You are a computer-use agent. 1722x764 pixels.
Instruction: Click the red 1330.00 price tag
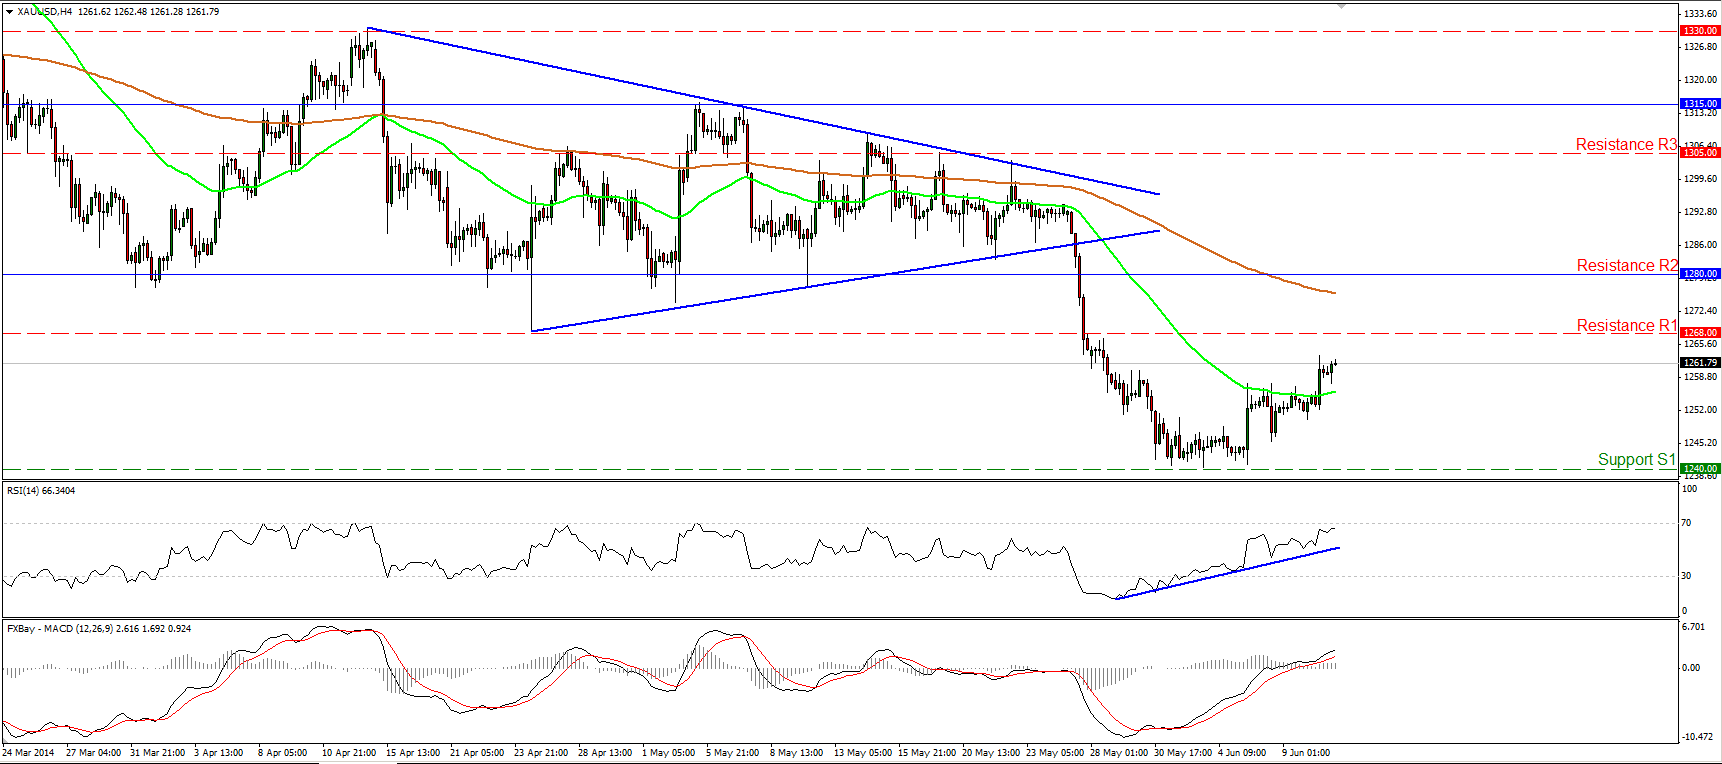tap(1700, 31)
